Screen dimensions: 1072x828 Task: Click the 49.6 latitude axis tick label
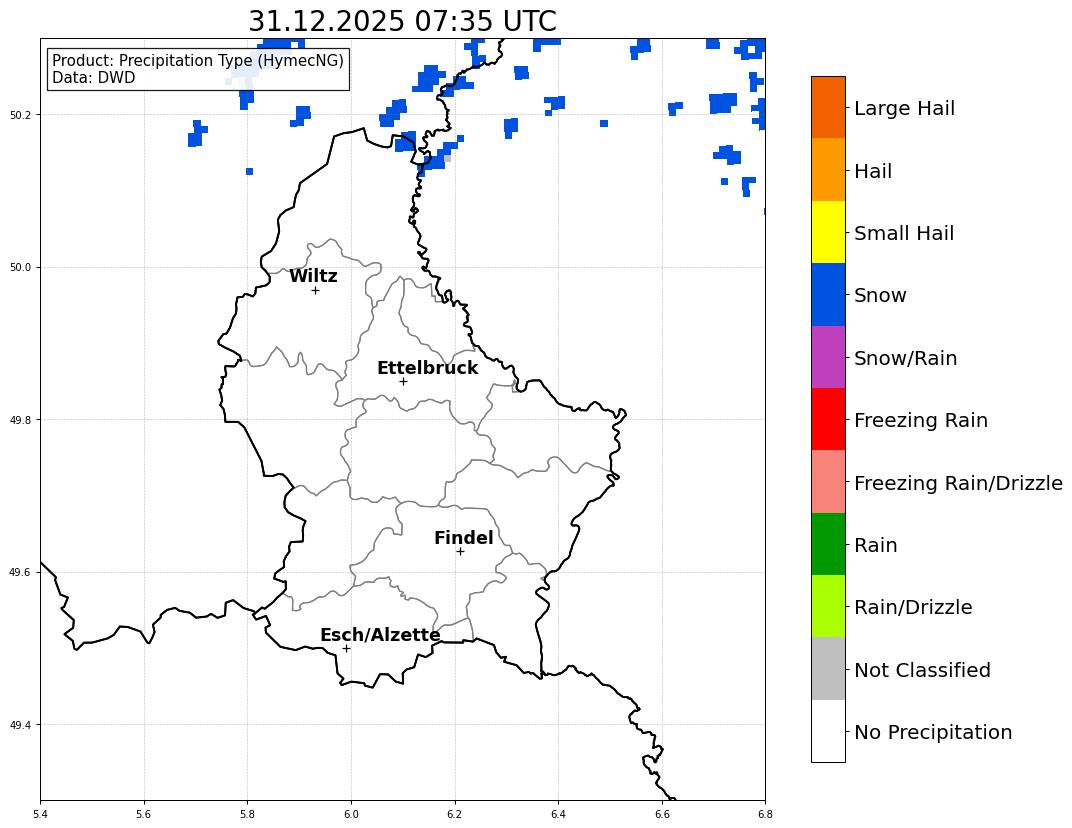[x=22, y=572]
